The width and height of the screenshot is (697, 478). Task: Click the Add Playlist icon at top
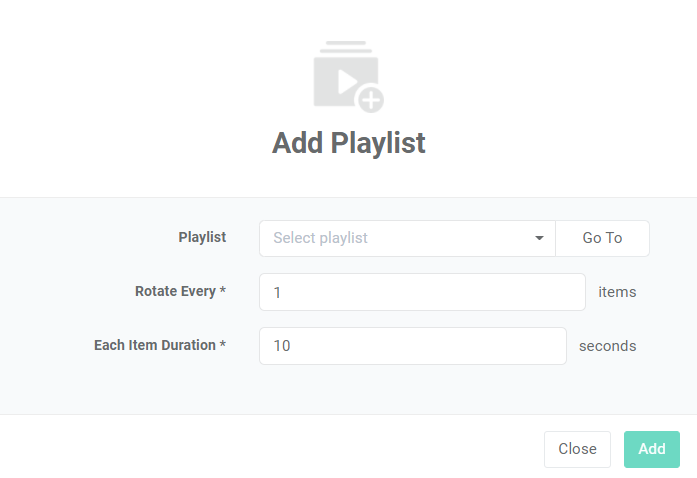[x=347, y=77]
